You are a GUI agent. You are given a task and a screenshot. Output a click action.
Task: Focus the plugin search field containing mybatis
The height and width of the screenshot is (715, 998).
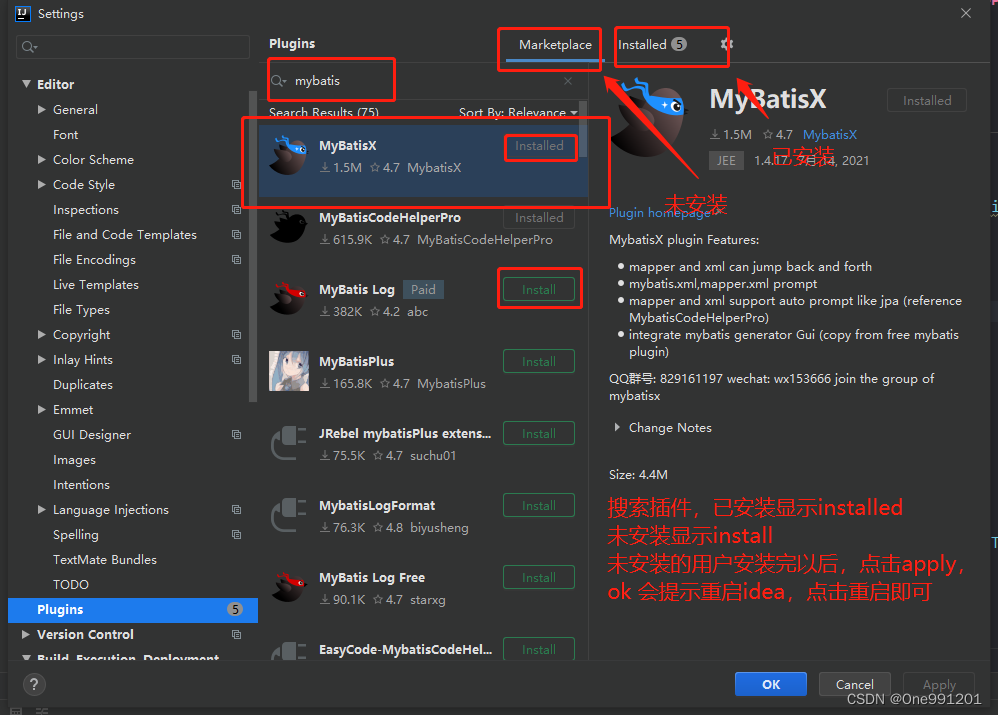(421, 81)
